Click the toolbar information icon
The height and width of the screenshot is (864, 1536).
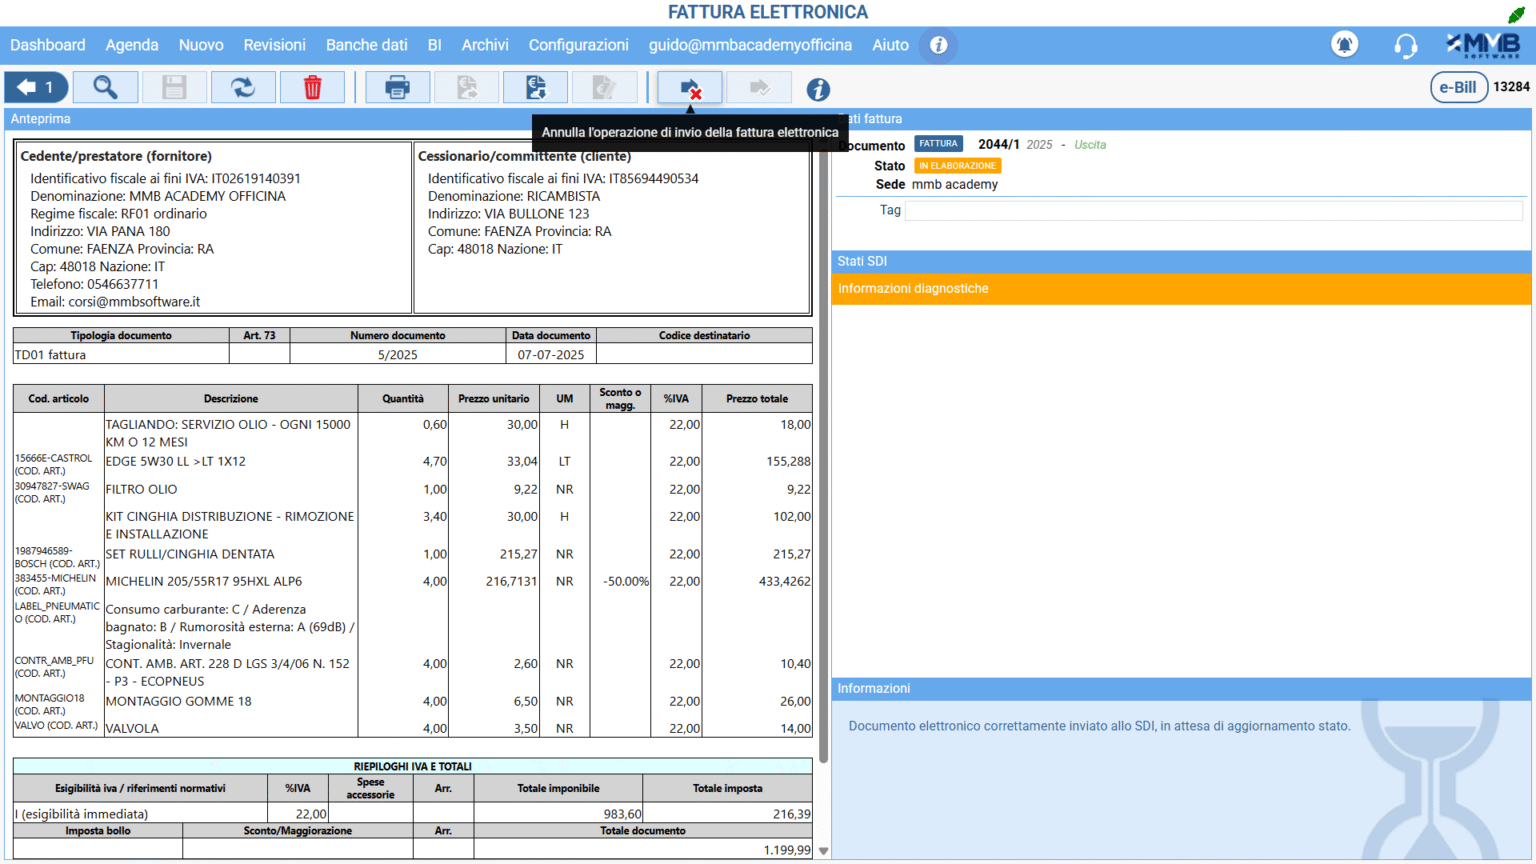click(x=818, y=89)
